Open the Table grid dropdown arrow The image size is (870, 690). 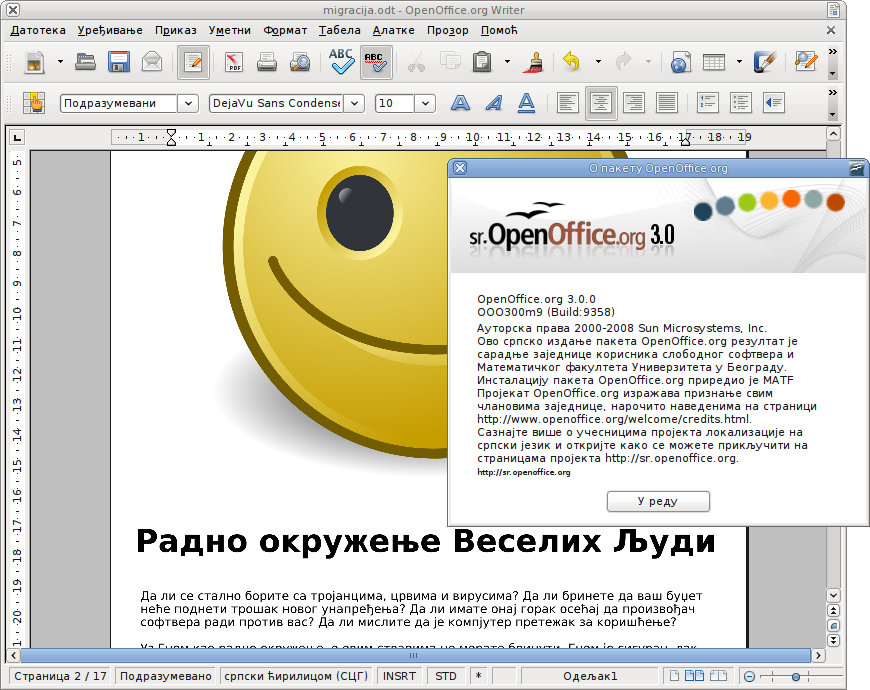(x=739, y=62)
